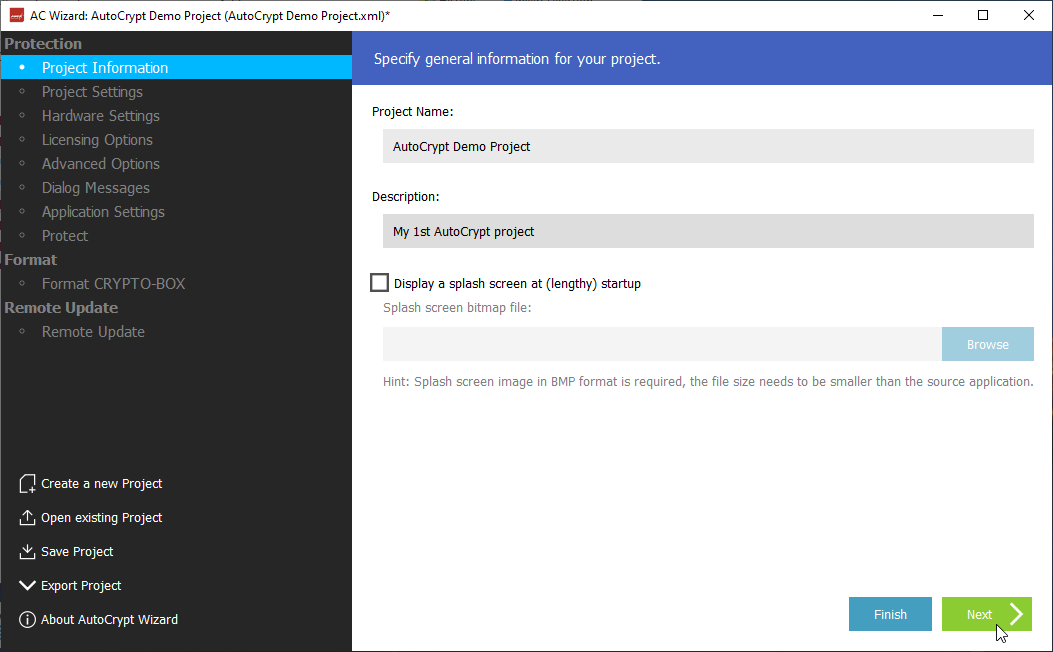The image size is (1053, 652).
Task: Open the Project Settings page
Action: (92, 92)
